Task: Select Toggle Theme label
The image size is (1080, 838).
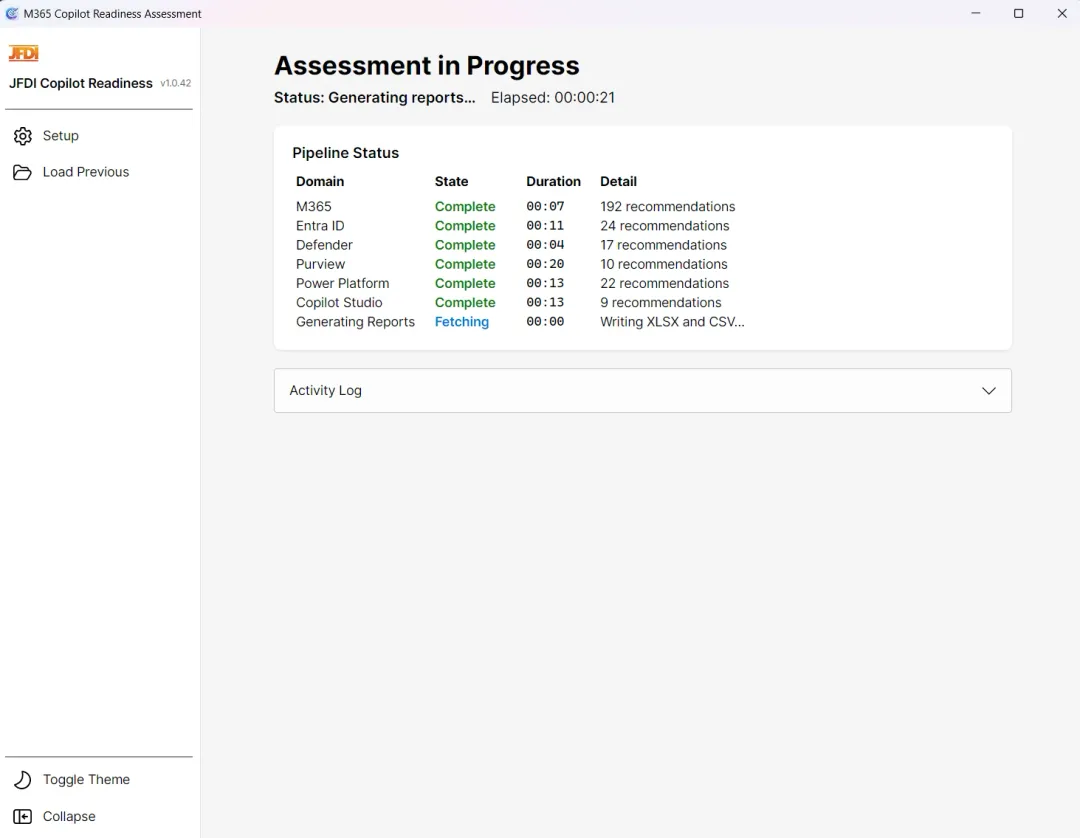Action: pos(86,779)
